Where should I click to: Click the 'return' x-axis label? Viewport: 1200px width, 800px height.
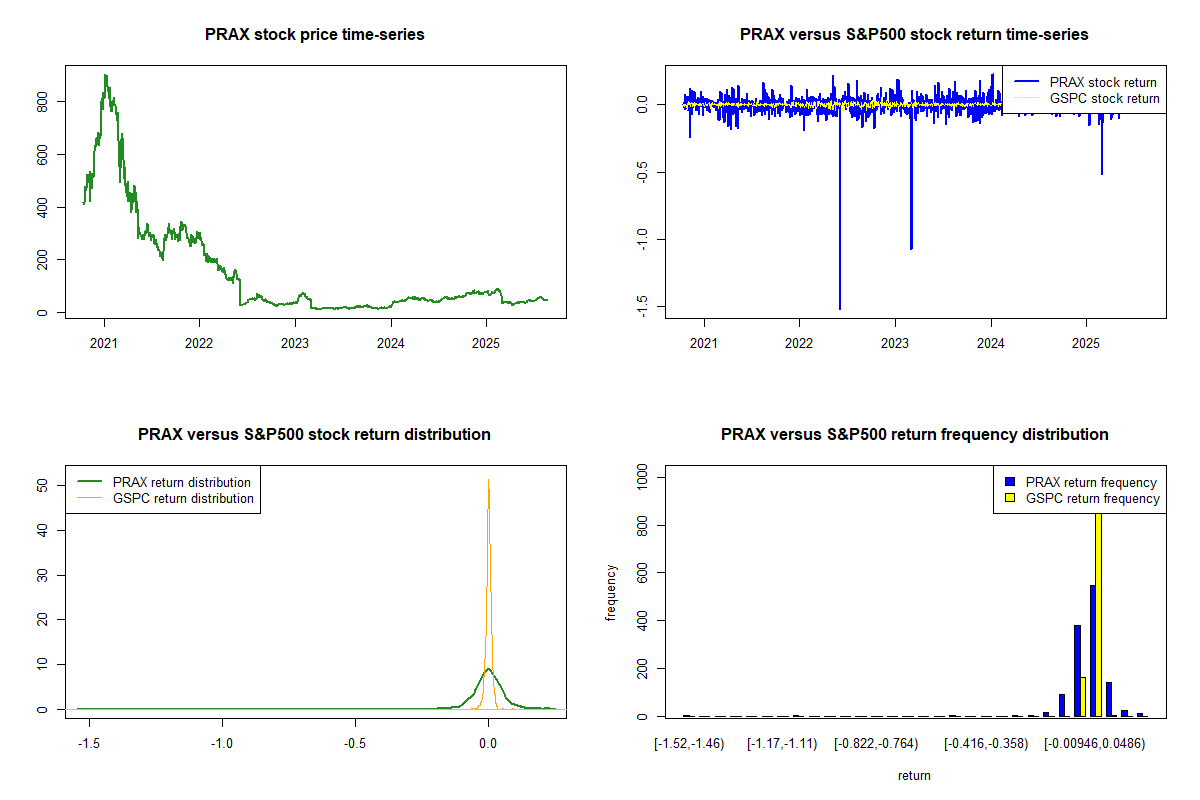point(914,775)
